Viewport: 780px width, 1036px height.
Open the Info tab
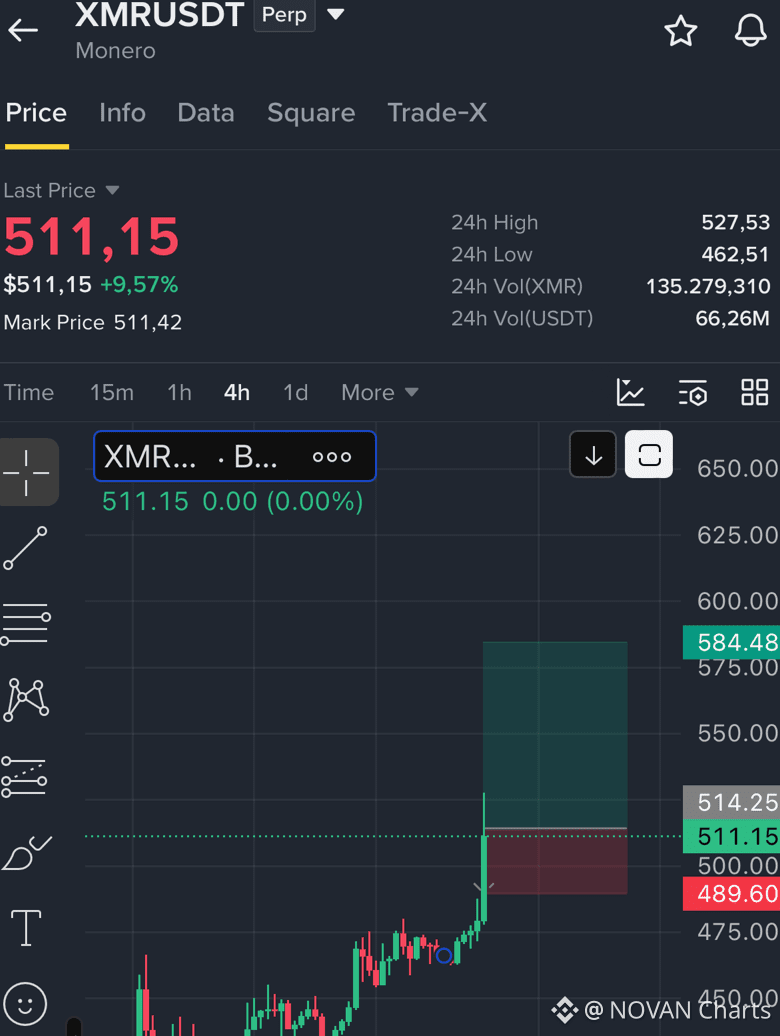[x=122, y=113]
